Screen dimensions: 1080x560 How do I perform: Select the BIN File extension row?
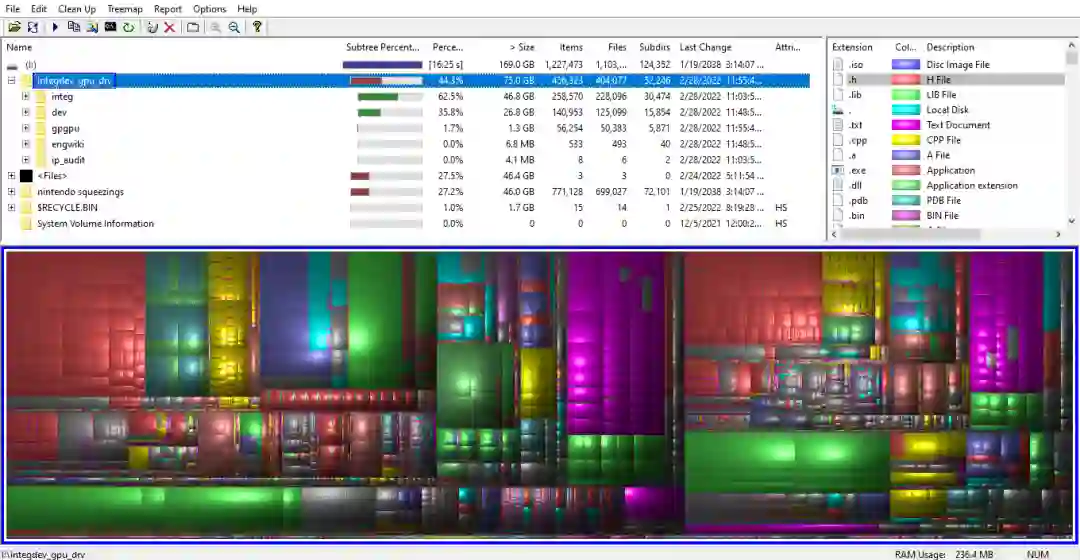948,216
